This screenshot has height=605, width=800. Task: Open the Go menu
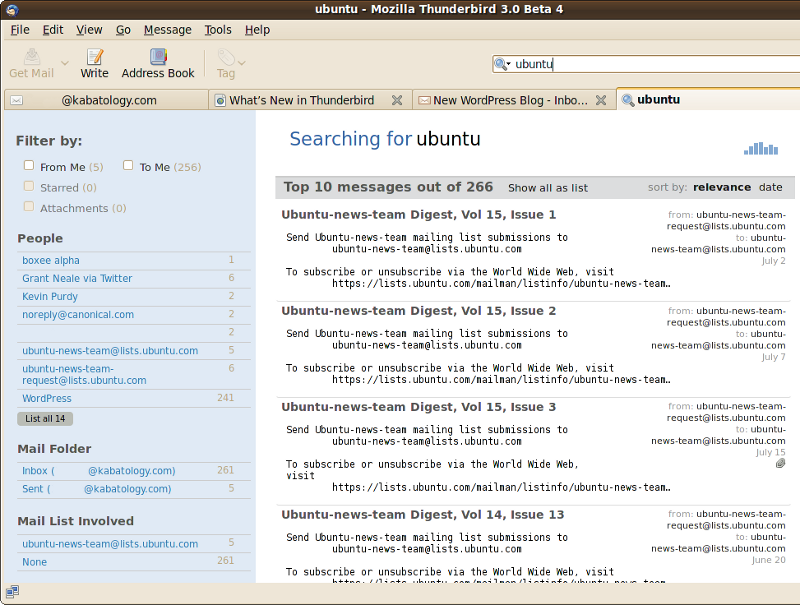click(123, 30)
